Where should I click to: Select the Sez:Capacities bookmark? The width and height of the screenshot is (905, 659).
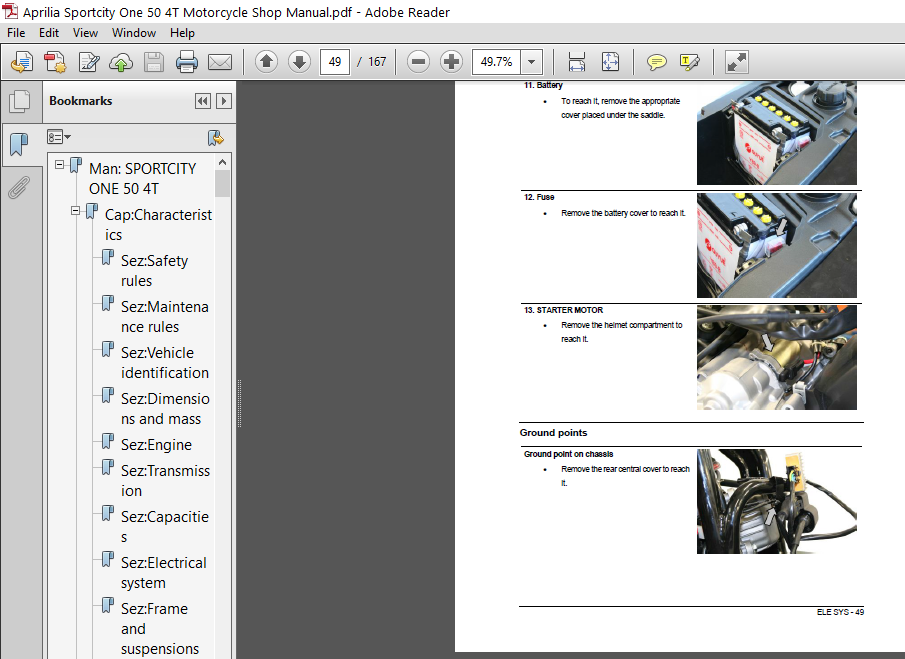coord(164,526)
